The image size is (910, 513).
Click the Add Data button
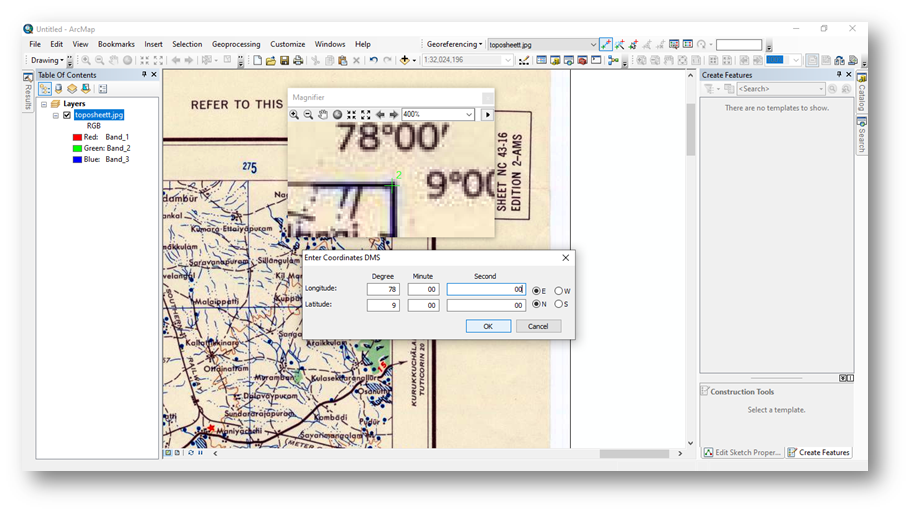click(405, 60)
